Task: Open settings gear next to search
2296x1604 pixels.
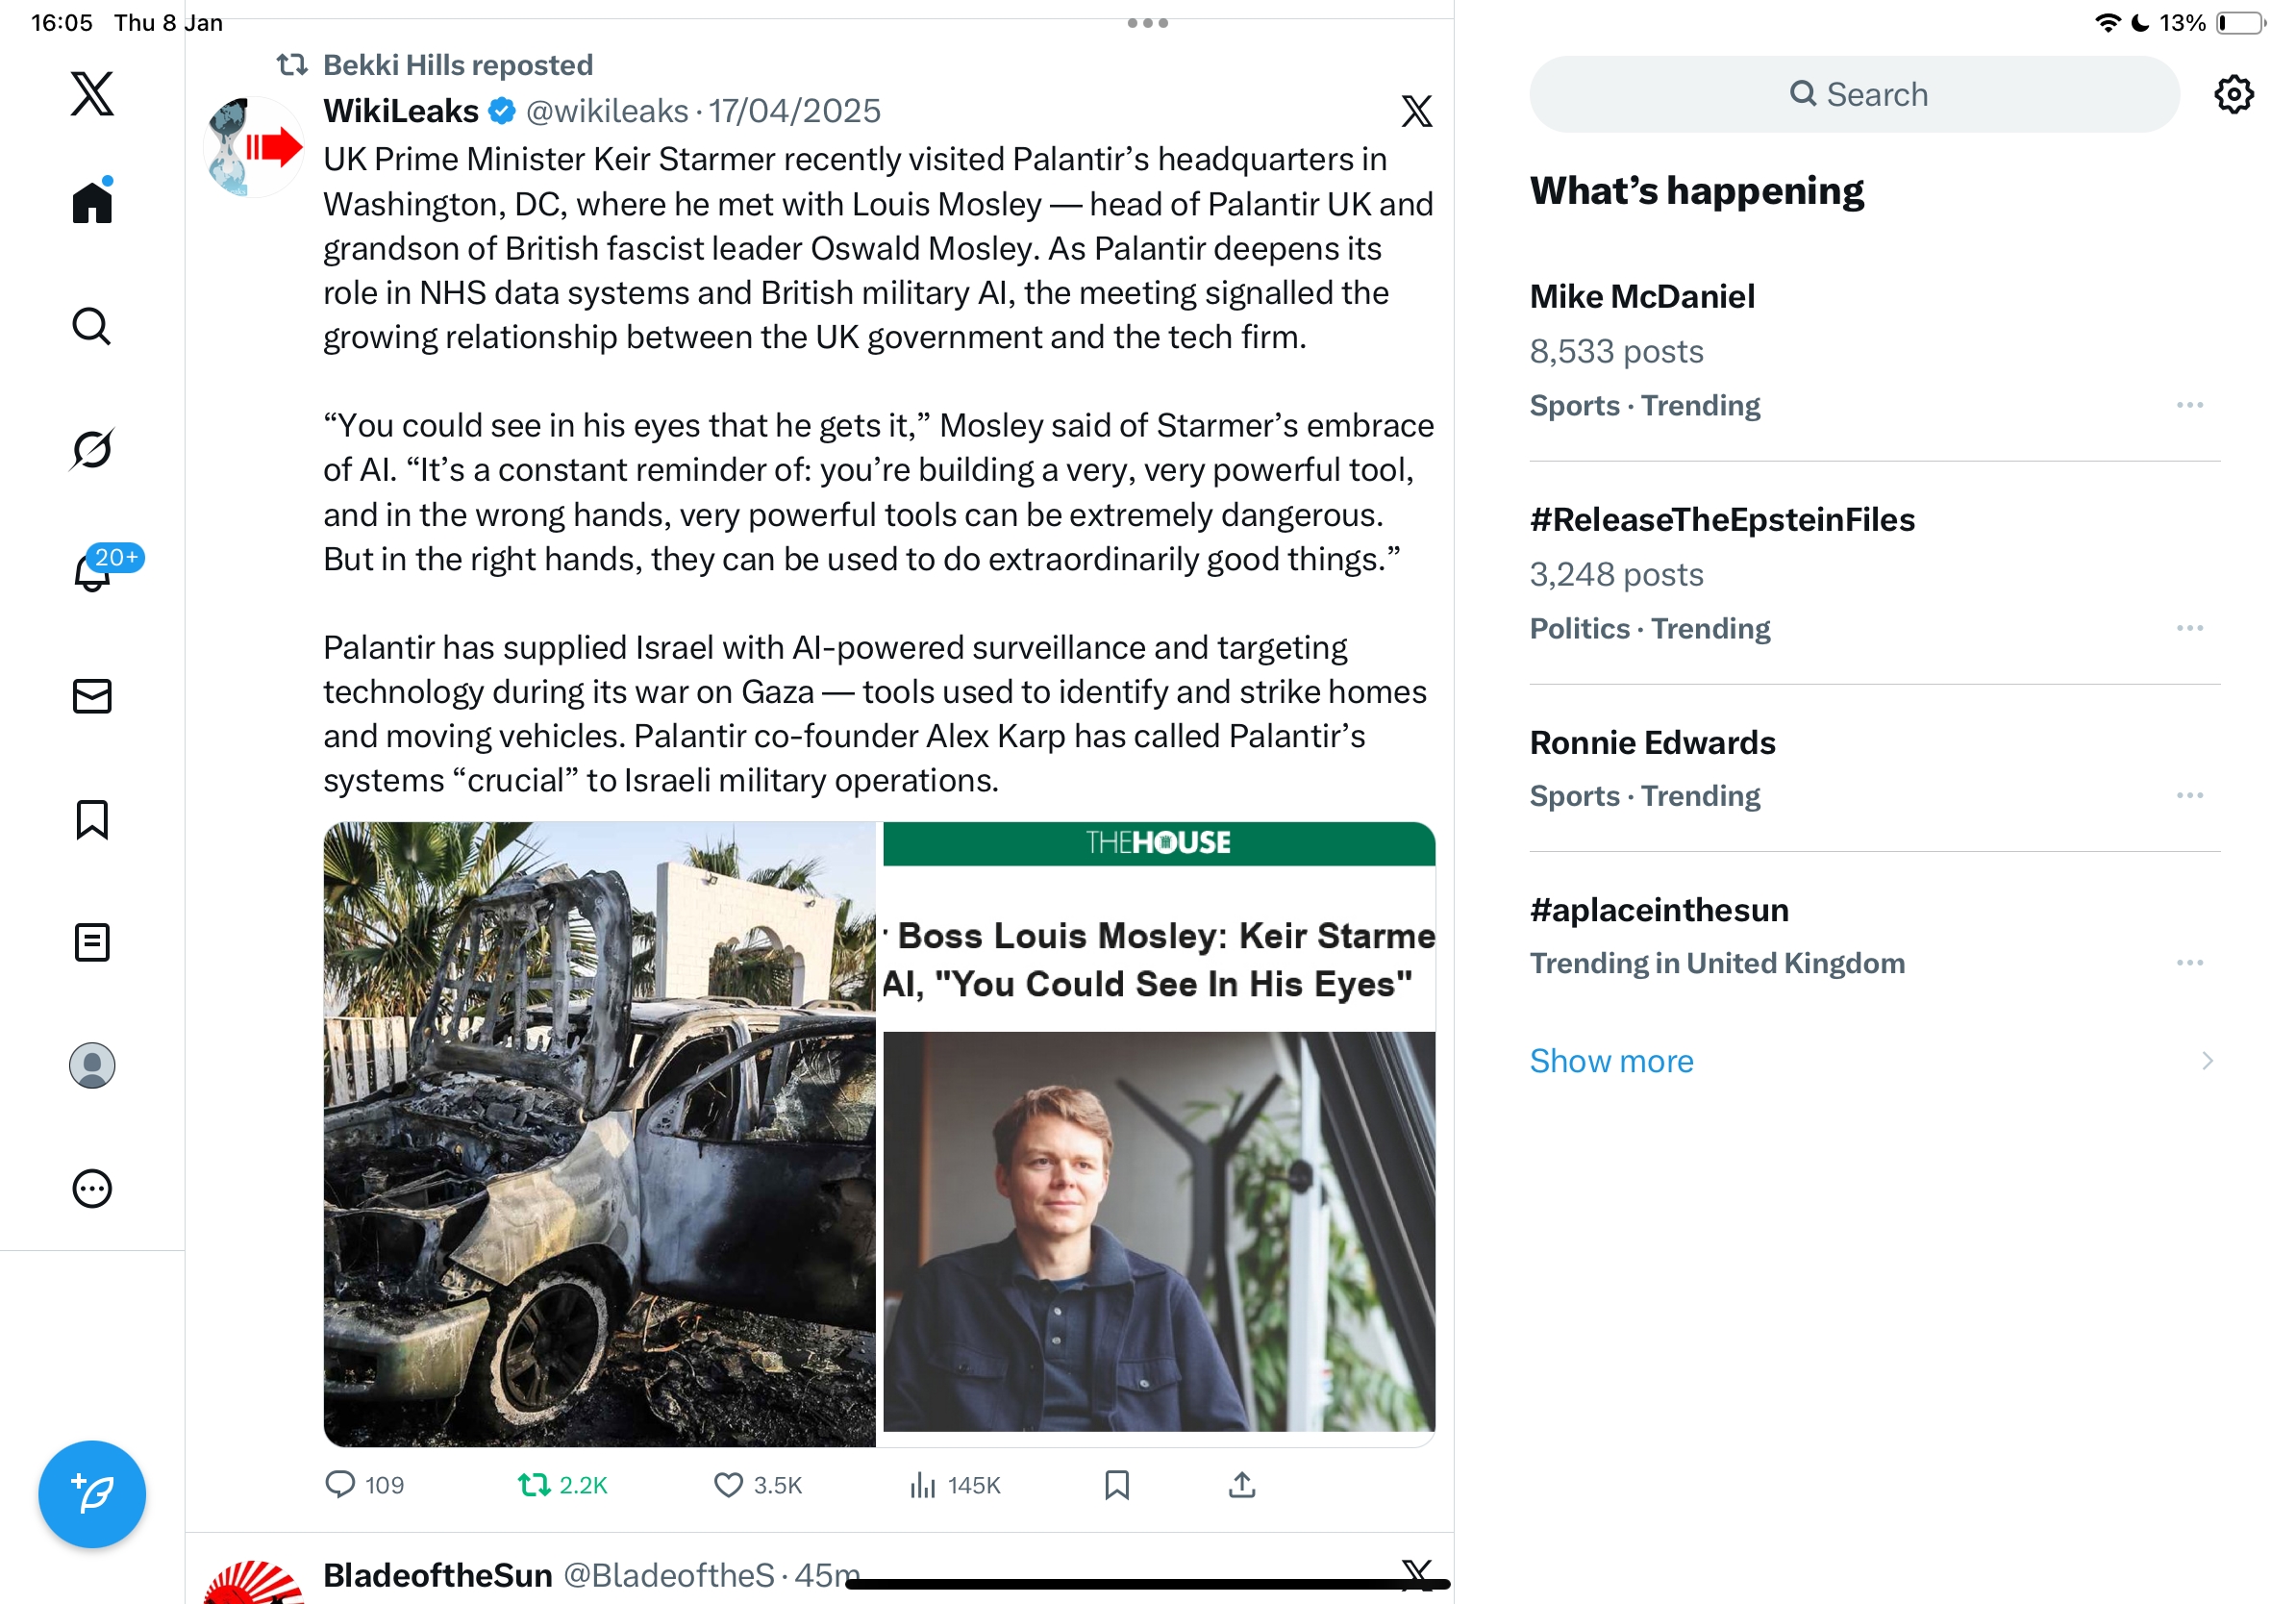Action: [x=2233, y=95]
